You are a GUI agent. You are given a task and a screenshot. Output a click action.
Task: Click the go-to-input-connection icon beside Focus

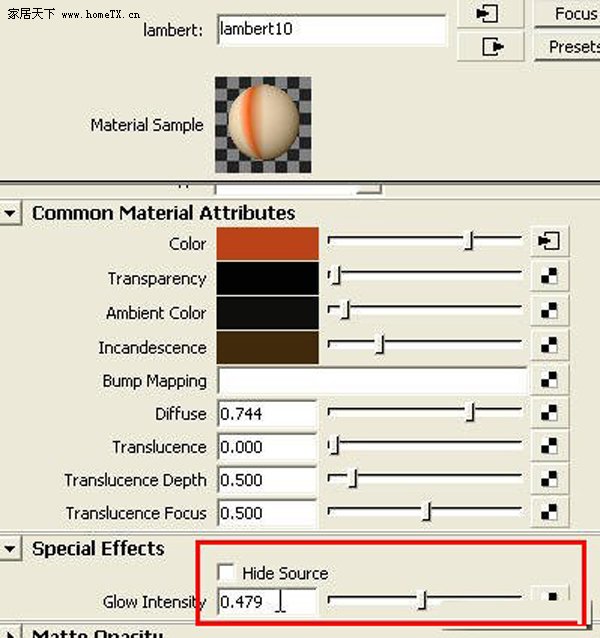pos(489,13)
